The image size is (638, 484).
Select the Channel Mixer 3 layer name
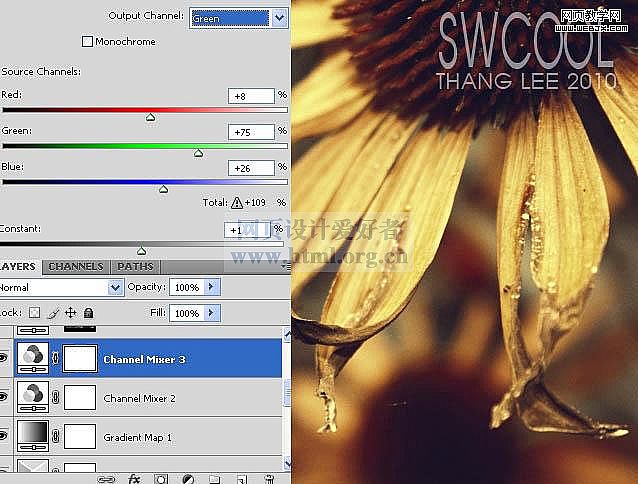[x=144, y=360]
